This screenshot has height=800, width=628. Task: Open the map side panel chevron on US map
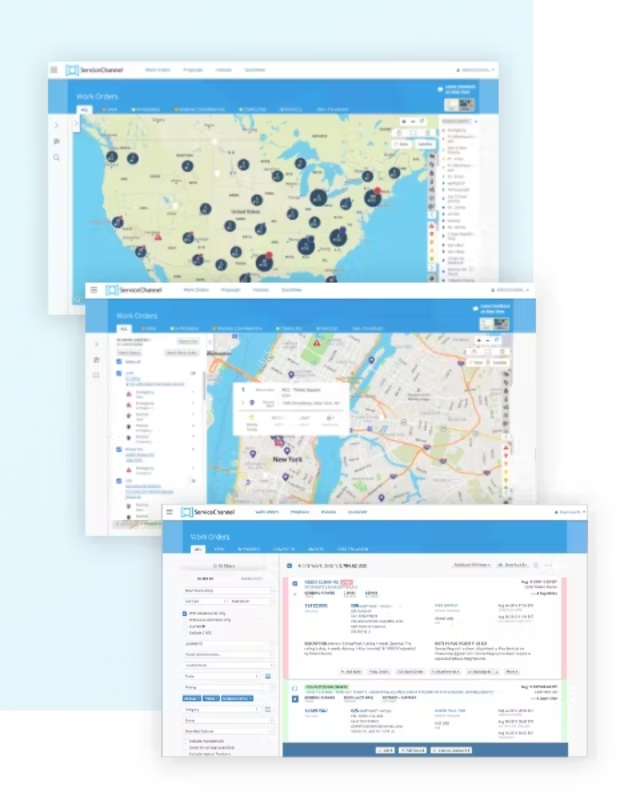click(x=77, y=123)
